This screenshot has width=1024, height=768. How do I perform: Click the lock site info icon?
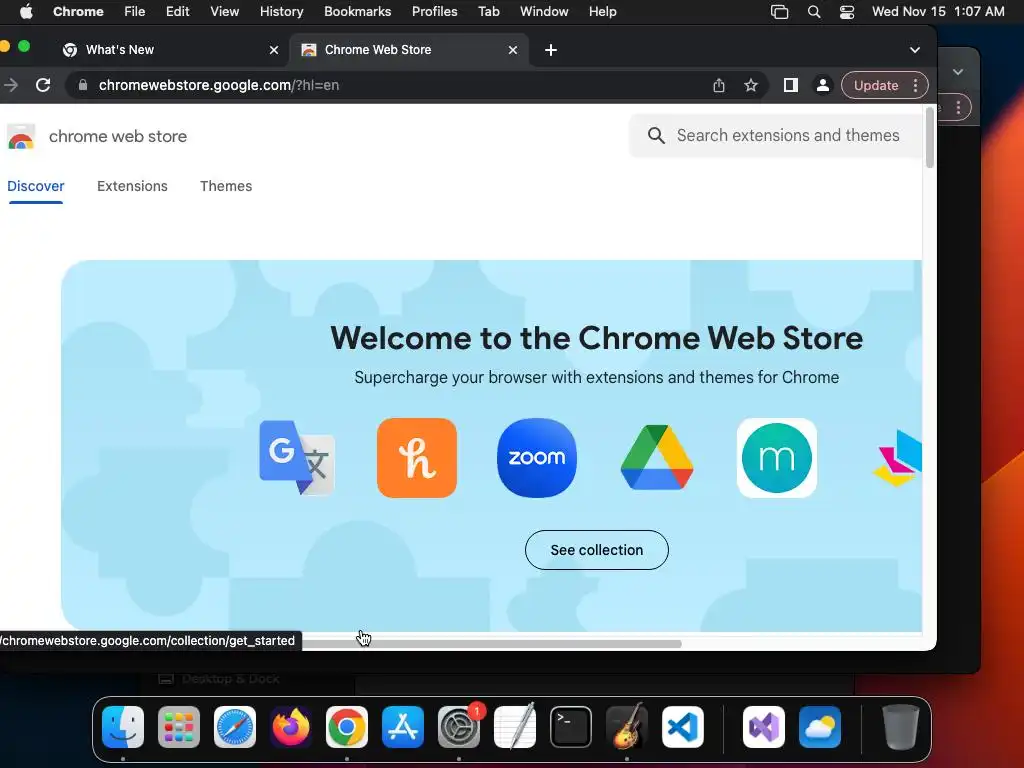(x=83, y=85)
